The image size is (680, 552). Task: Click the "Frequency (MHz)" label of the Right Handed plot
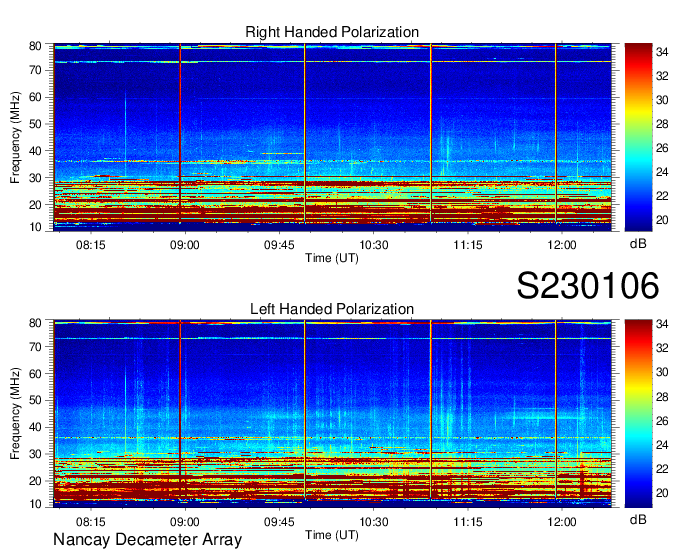(15, 137)
